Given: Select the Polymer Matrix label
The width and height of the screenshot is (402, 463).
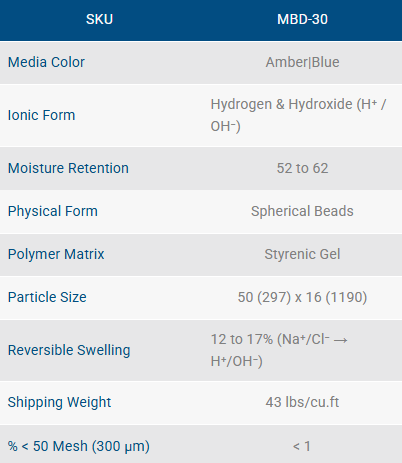Looking at the screenshot, I should (56, 254).
